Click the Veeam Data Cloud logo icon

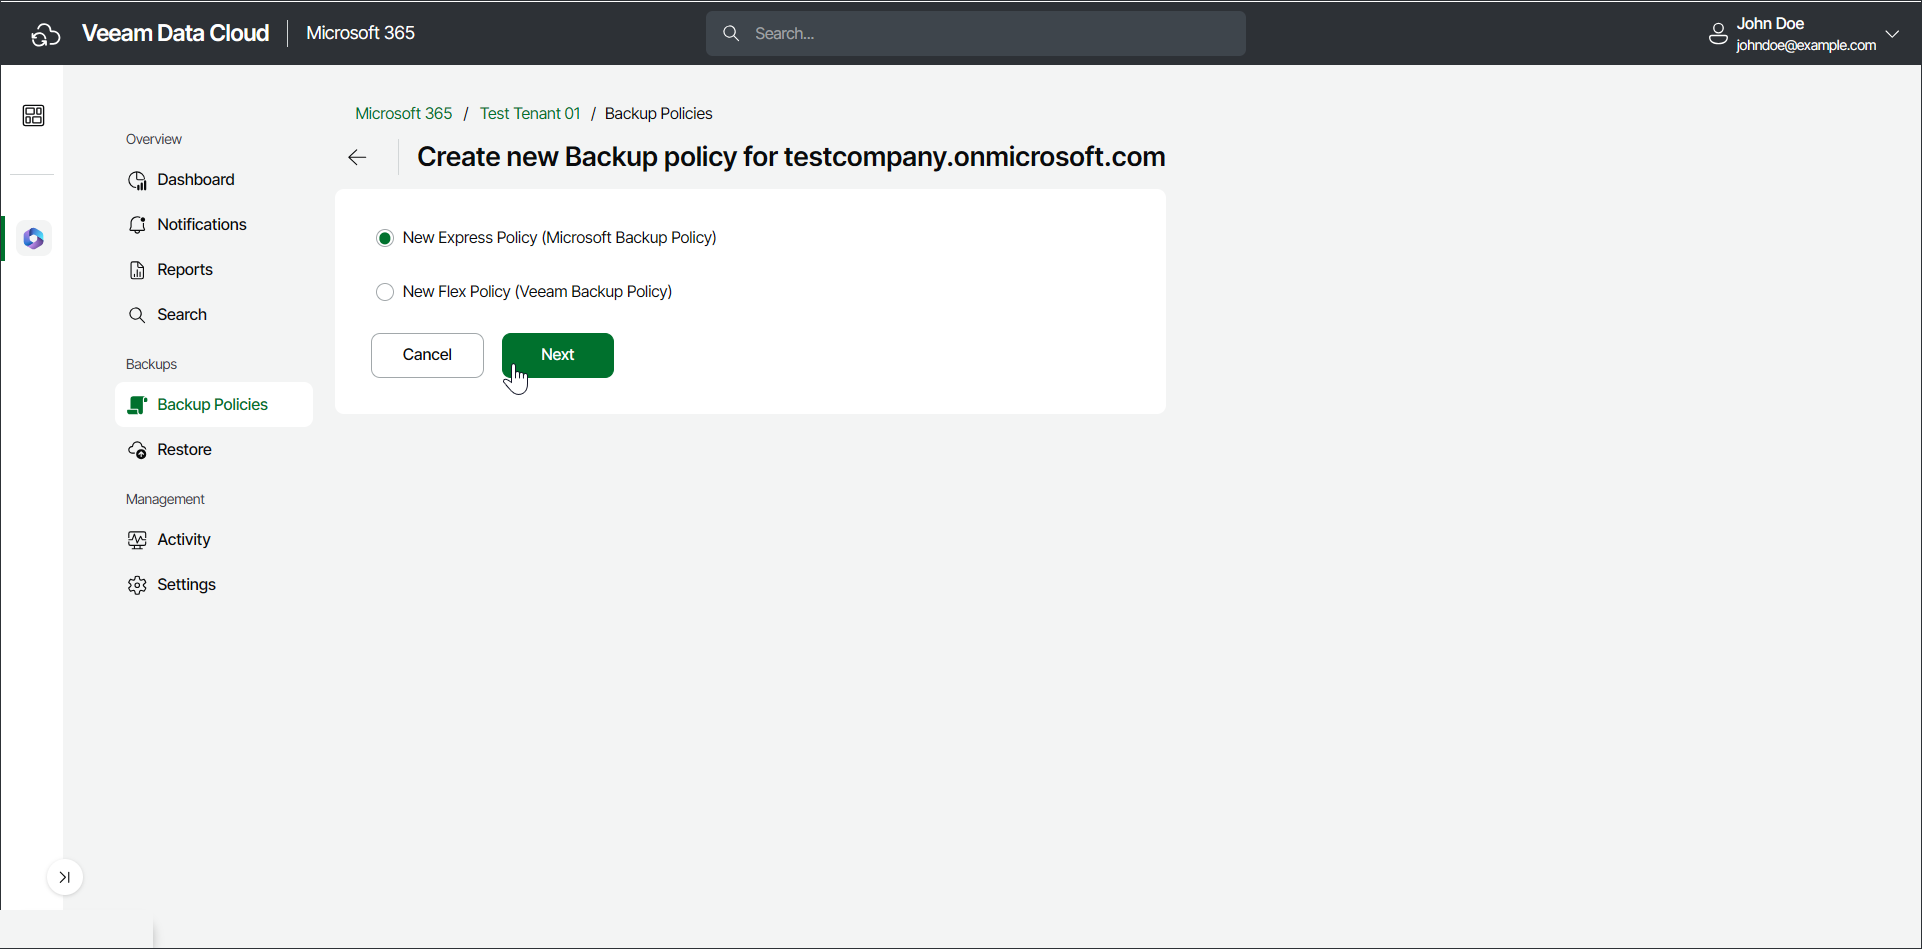click(x=45, y=34)
